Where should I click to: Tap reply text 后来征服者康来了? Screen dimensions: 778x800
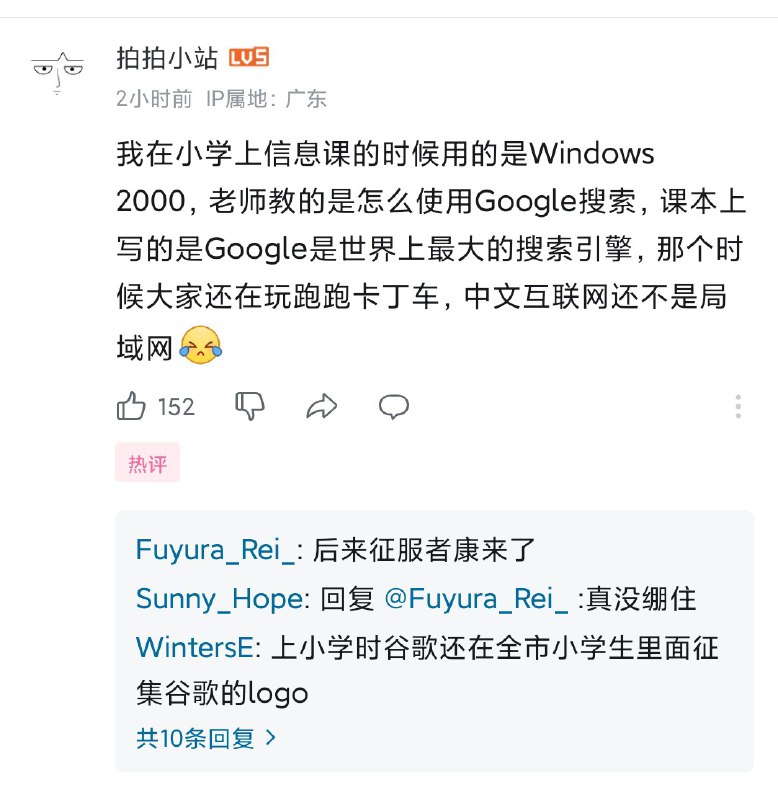click(423, 551)
